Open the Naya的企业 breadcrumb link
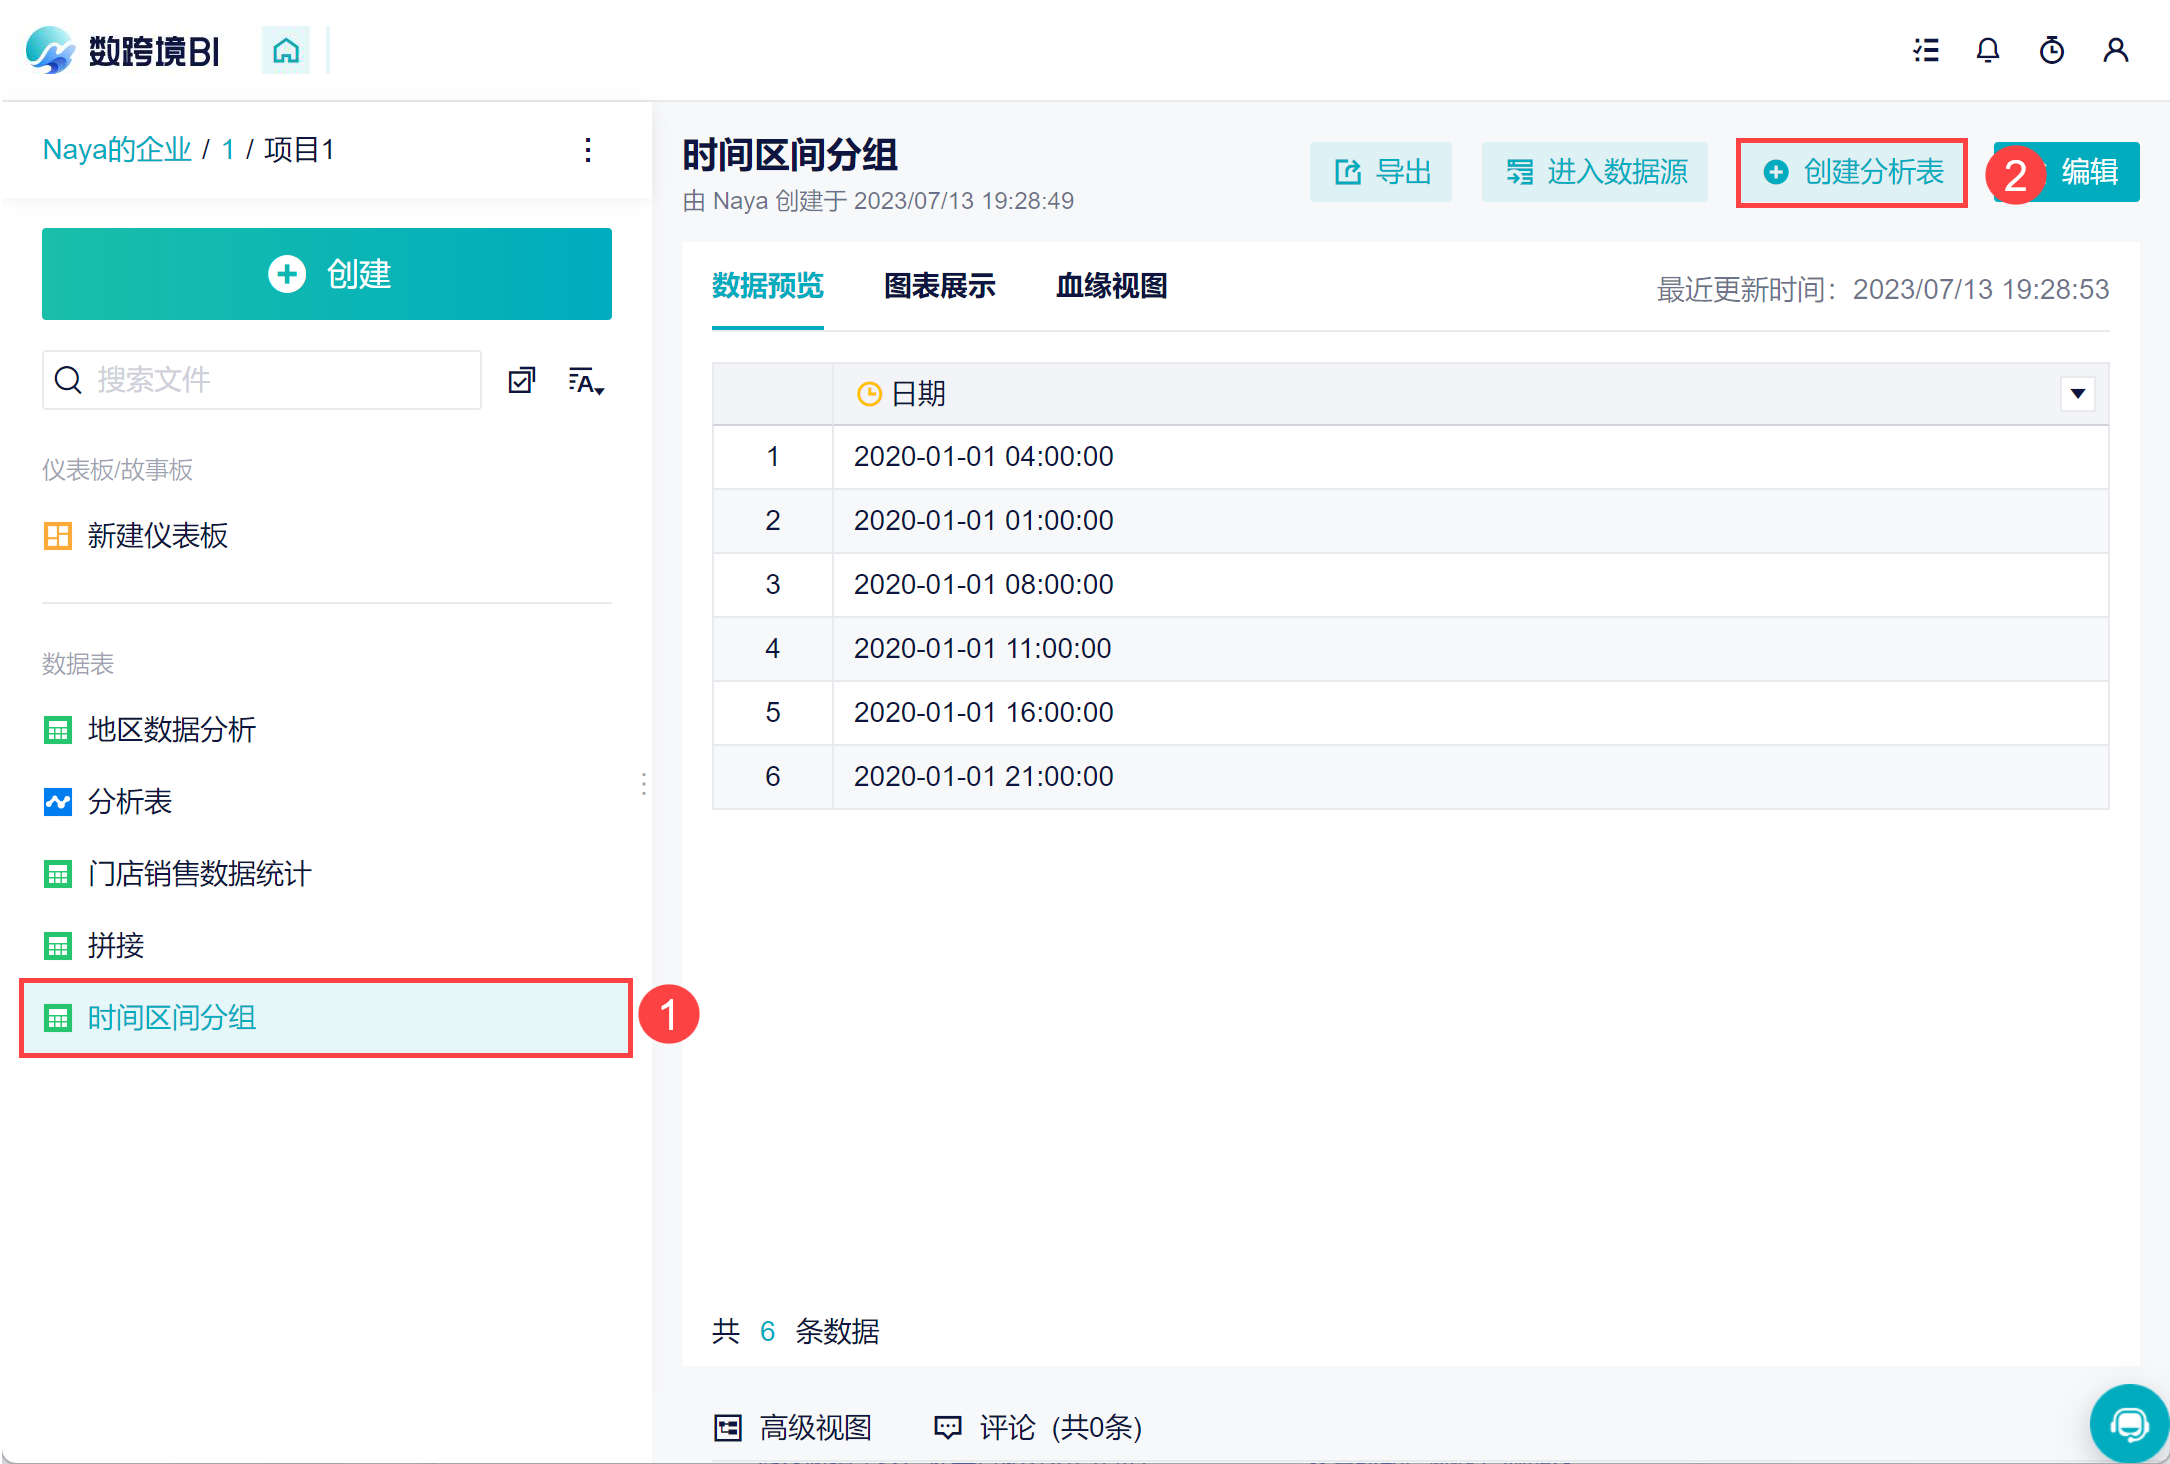Image resolution: width=2170 pixels, height=1464 pixels. 117,150
